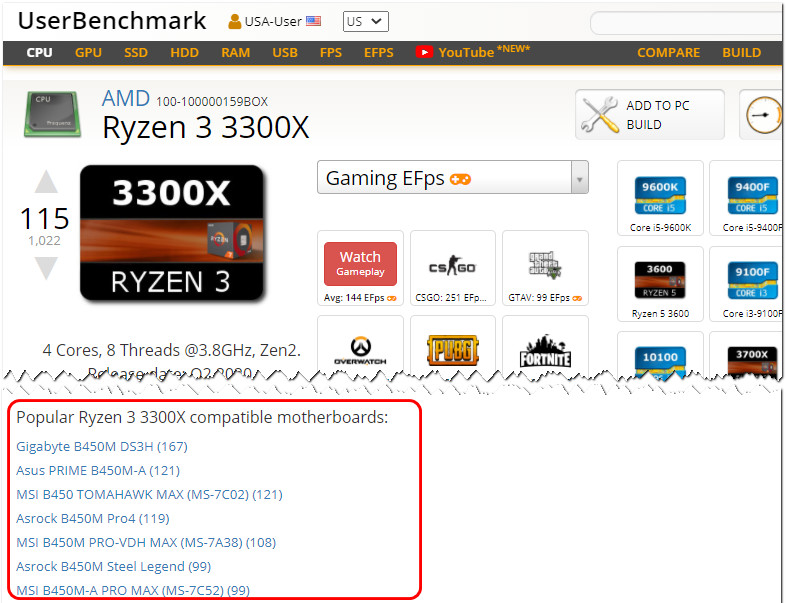Click the 4 Cores, 8 Threads spec line
786x603 pixels.
coord(171,350)
